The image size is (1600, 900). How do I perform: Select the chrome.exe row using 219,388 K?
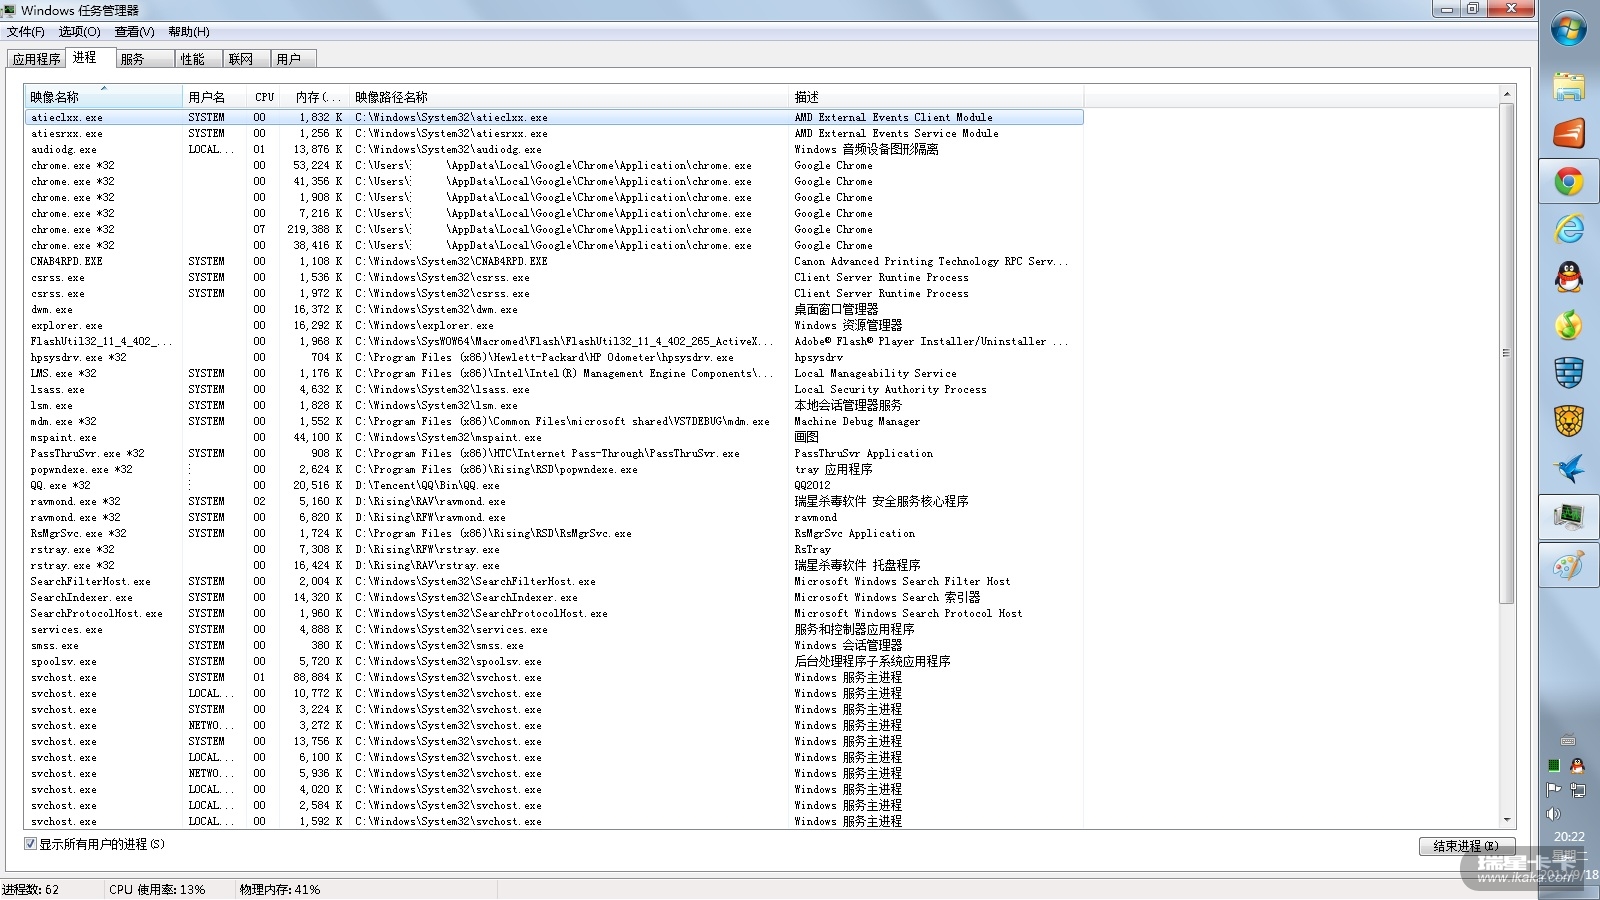click(x=554, y=229)
